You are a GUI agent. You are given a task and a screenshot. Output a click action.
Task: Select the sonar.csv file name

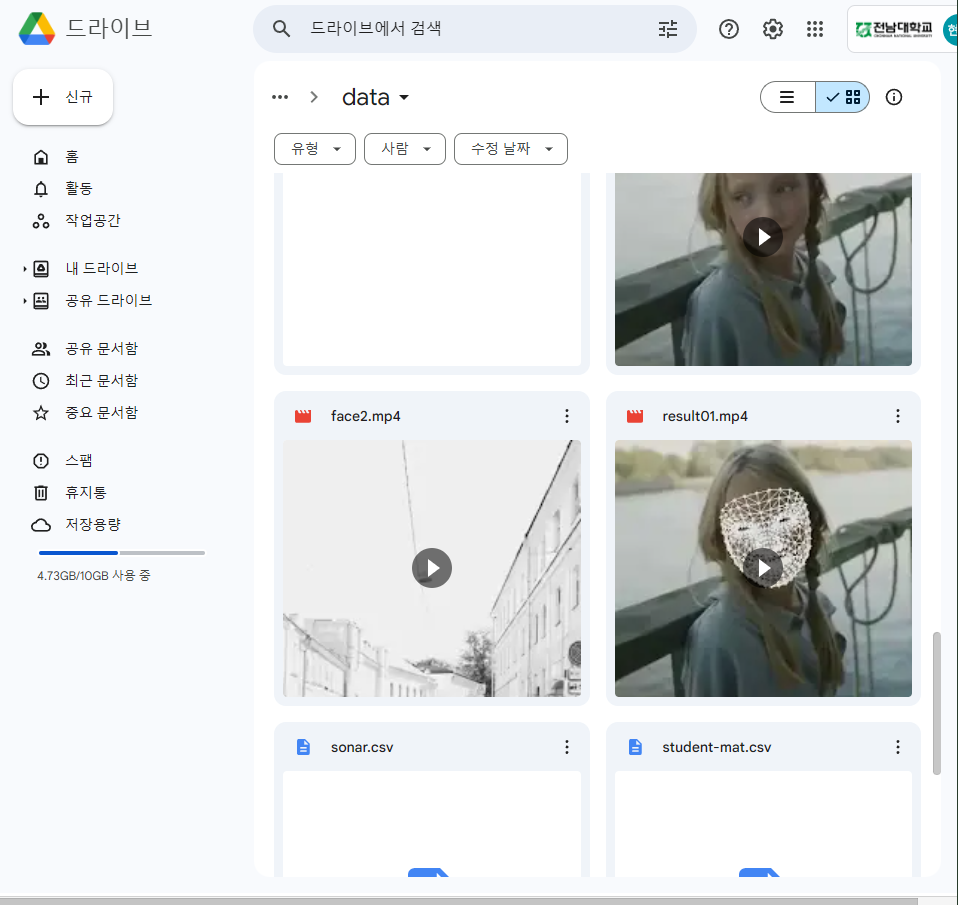click(x=362, y=747)
